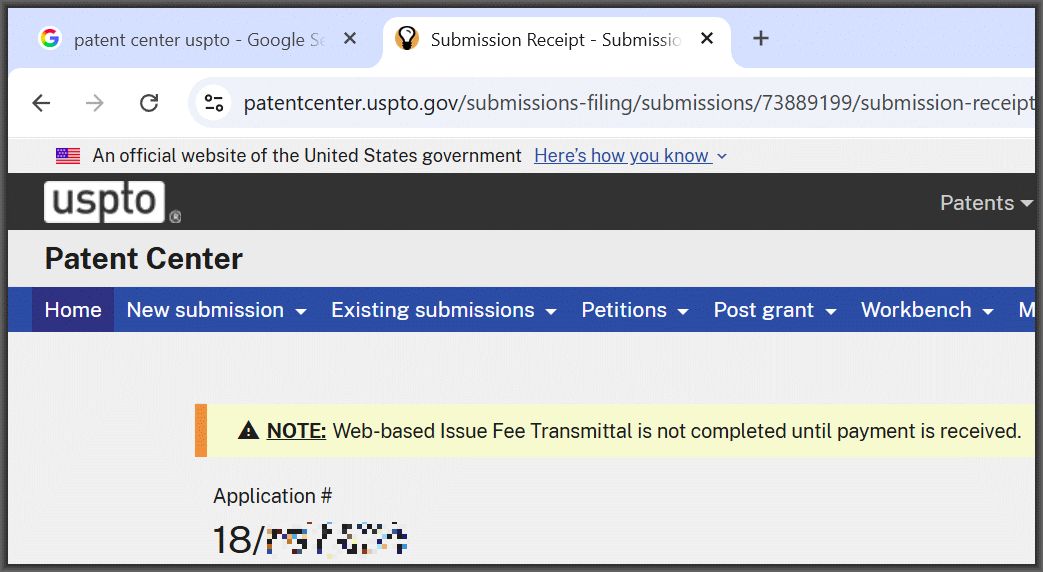Click the US flag icon
This screenshot has width=1043, height=572.
[x=68, y=156]
